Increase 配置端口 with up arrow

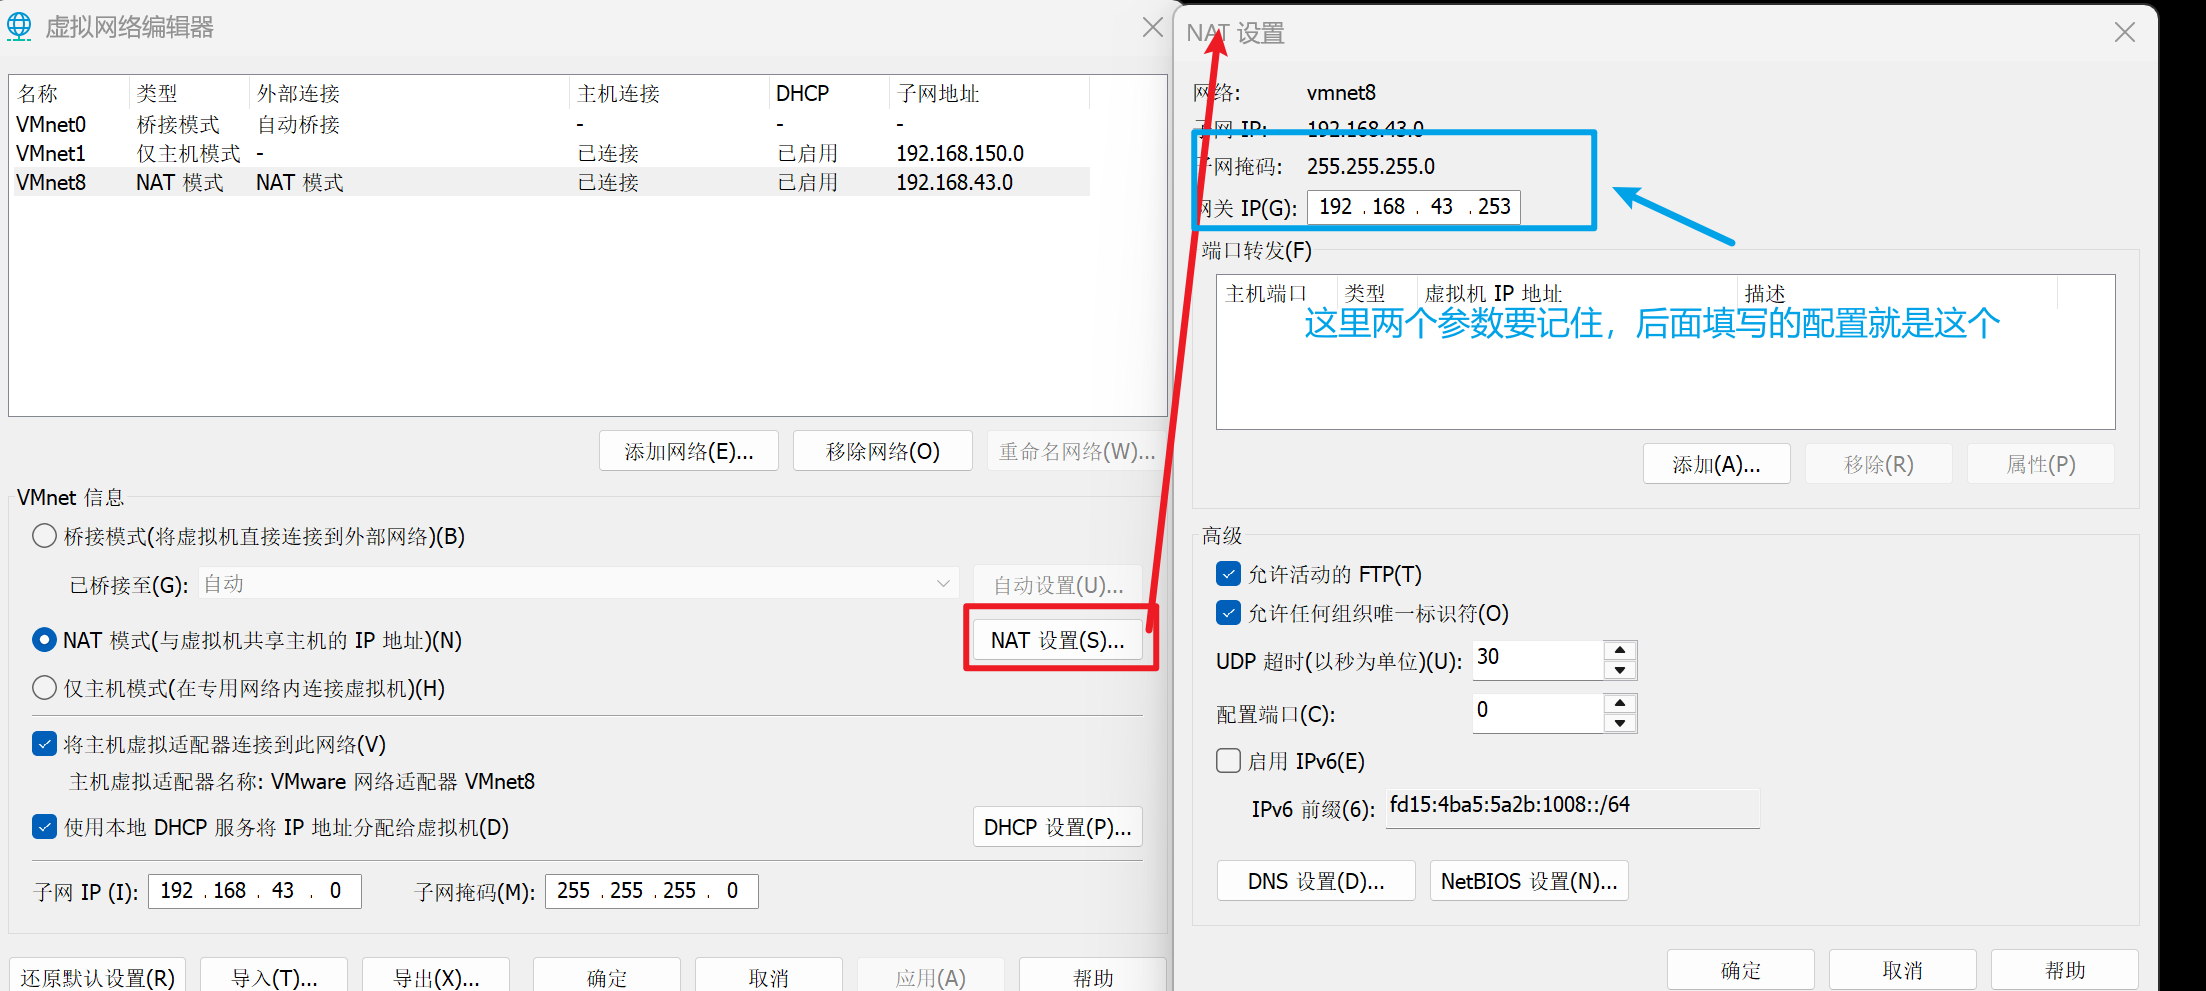(x=1620, y=703)
